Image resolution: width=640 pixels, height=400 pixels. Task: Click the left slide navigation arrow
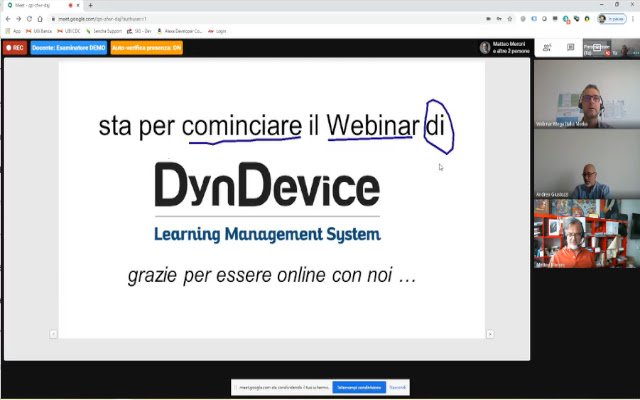pyautogui.click(x=53, y=334)
